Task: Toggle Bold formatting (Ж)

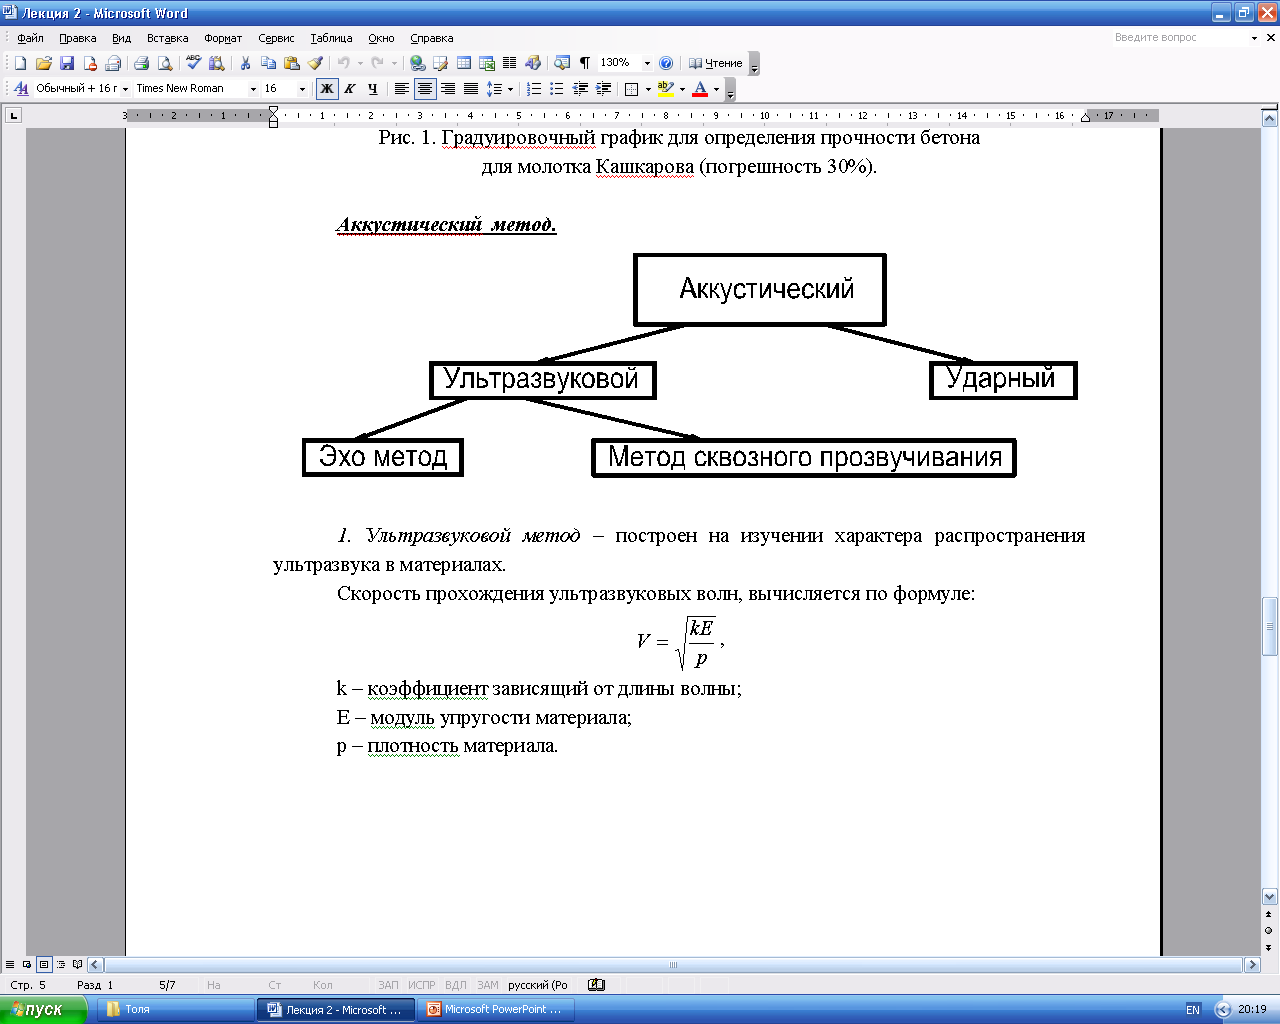Action: pos(327,89)
